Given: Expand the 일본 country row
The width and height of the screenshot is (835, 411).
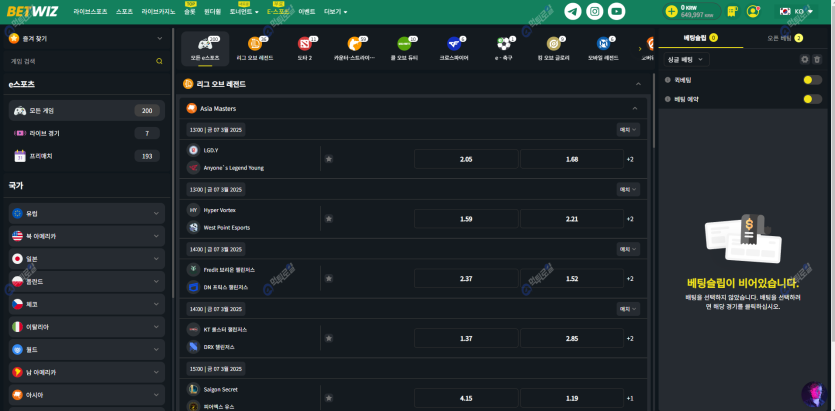Looking at the screenshot, I should click(87, 259).
